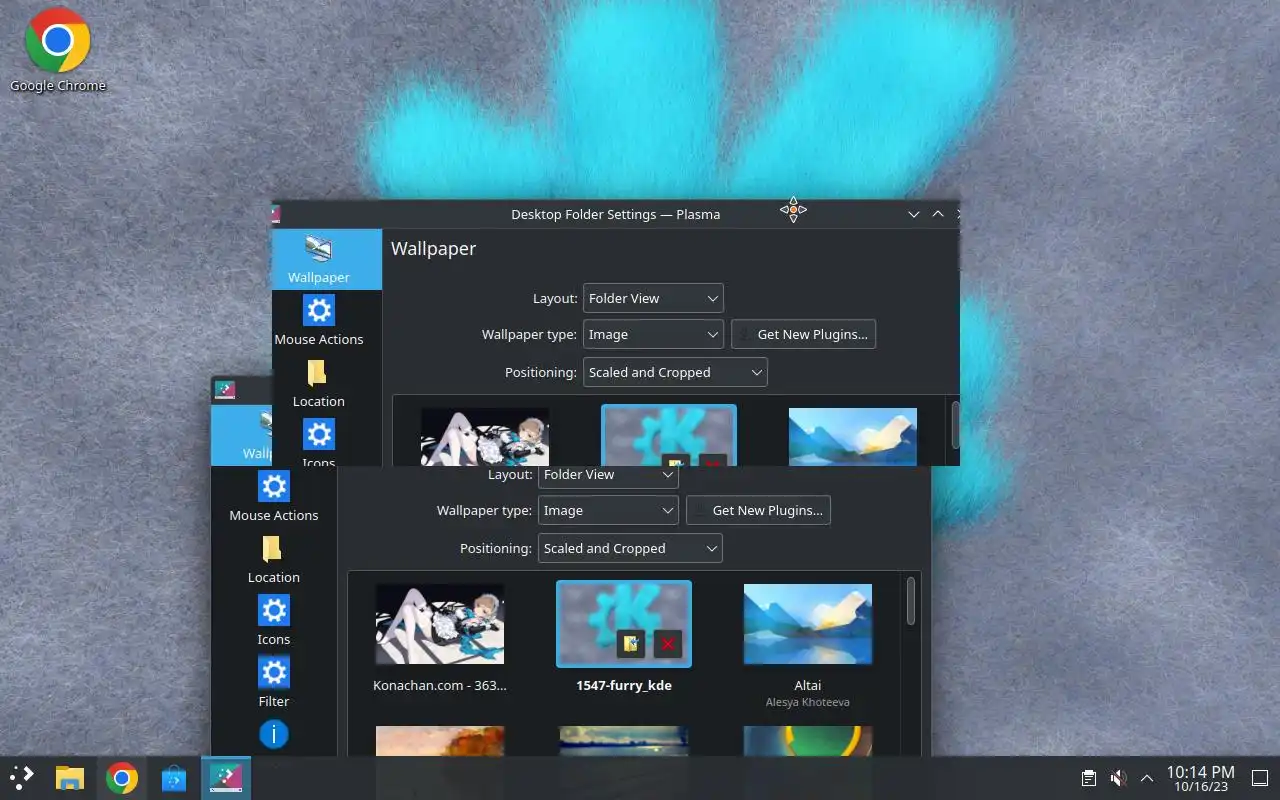This screenshot has height=800, width=1280.
Task: Open Positioning dropdown in titled Desktop Folder Settings window
Action: click(675, 372)
